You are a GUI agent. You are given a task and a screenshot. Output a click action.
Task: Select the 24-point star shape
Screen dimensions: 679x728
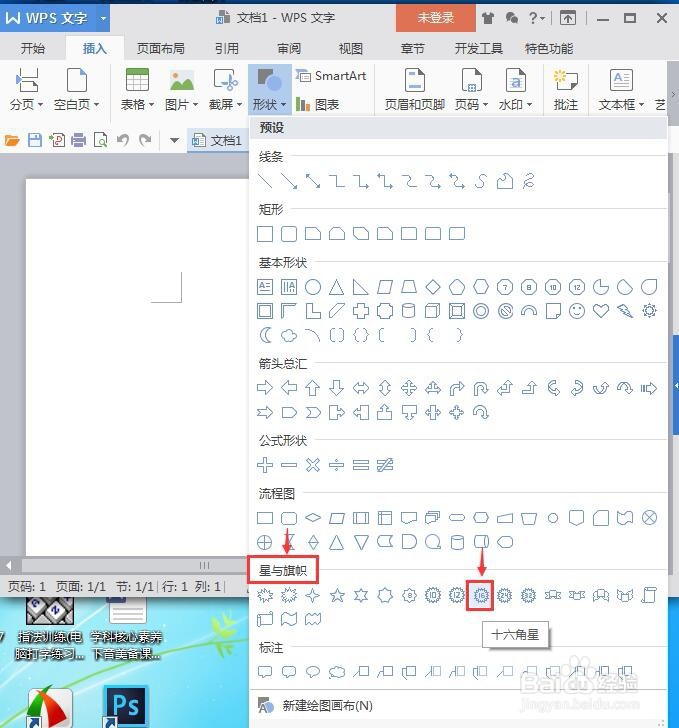[x=504, y=595]
